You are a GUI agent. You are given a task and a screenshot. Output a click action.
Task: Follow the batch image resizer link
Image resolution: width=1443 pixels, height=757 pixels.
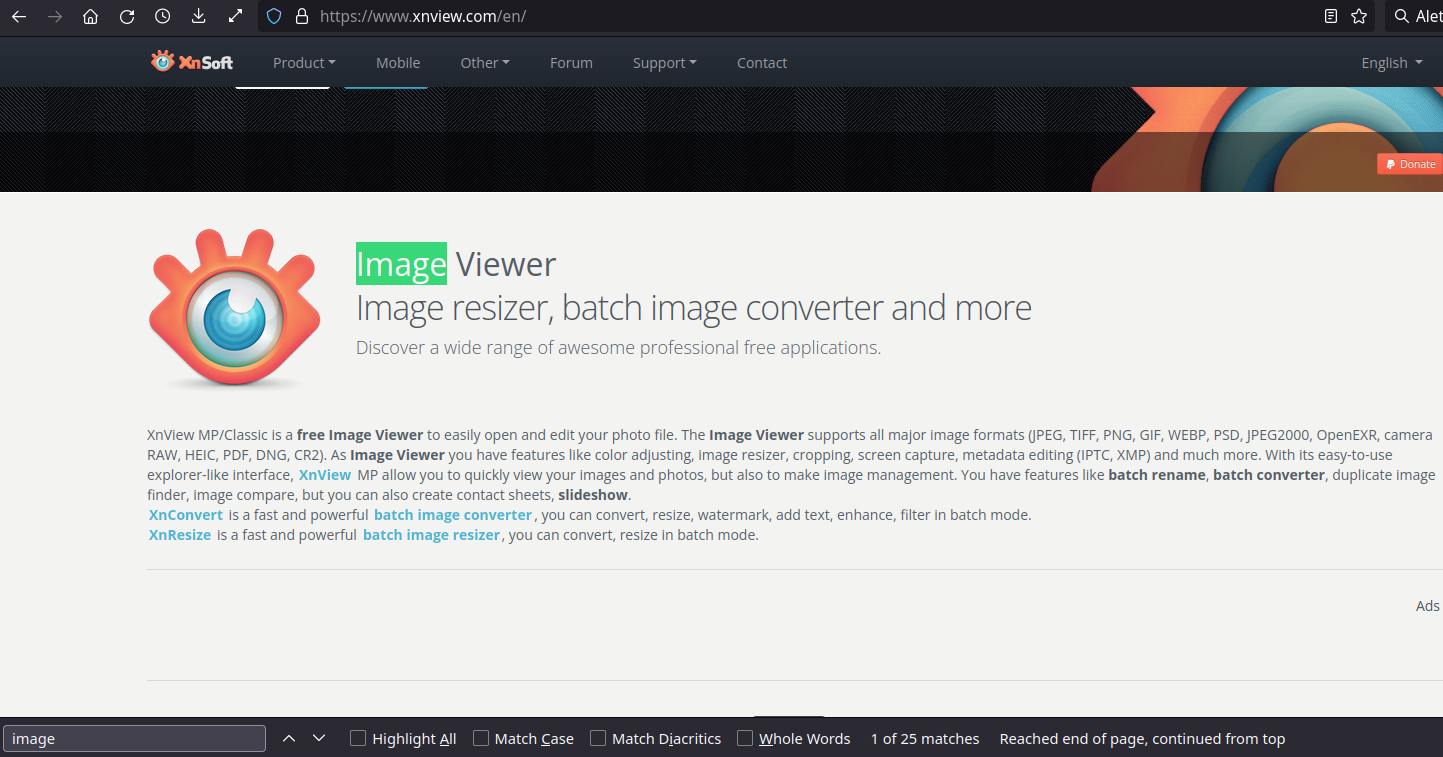pyautogui.click(x=431, y=535)
